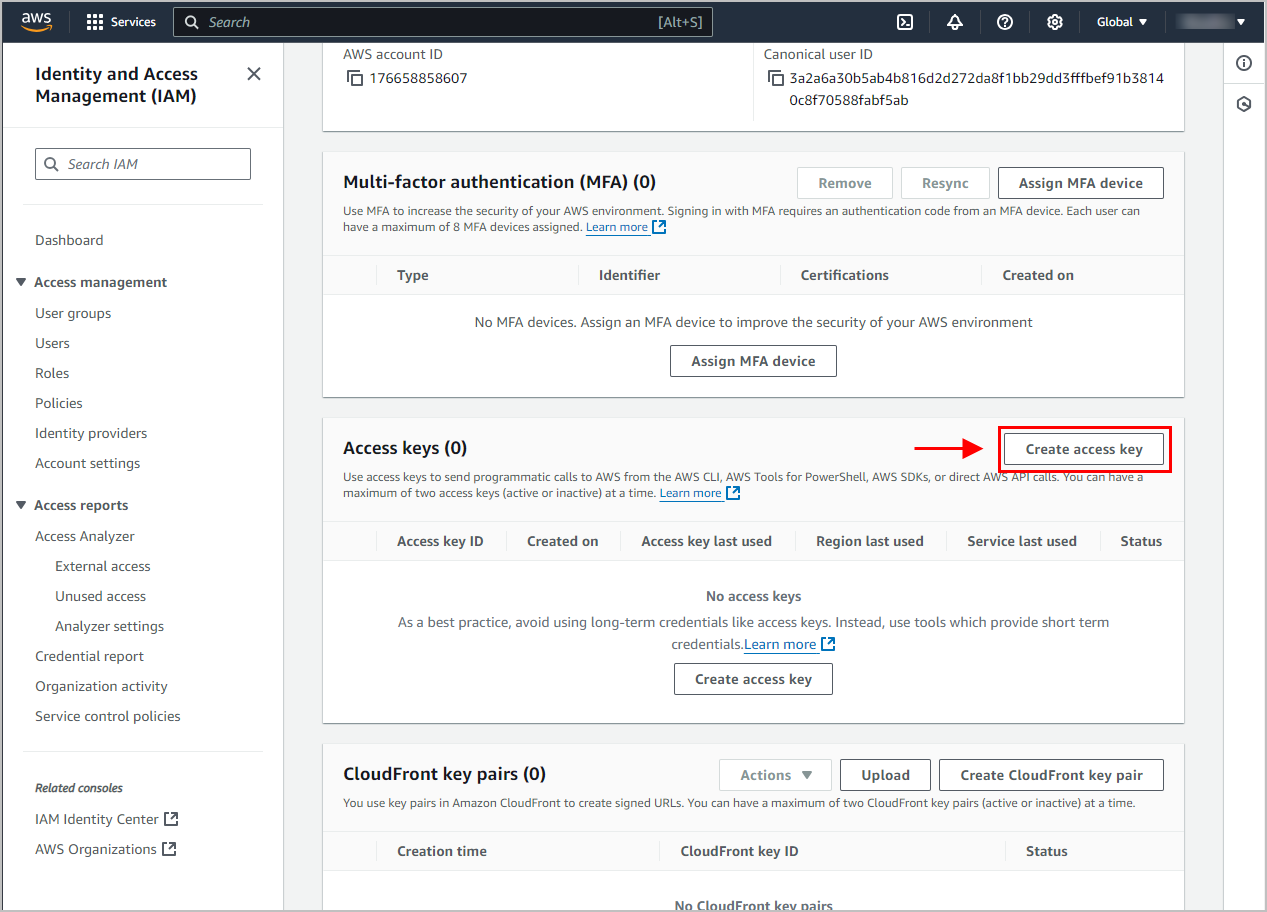This screenshot has height=912, width=1267.
Task: Click external link icon next to IAM Identity Center
Action: [x=171, y=819]
